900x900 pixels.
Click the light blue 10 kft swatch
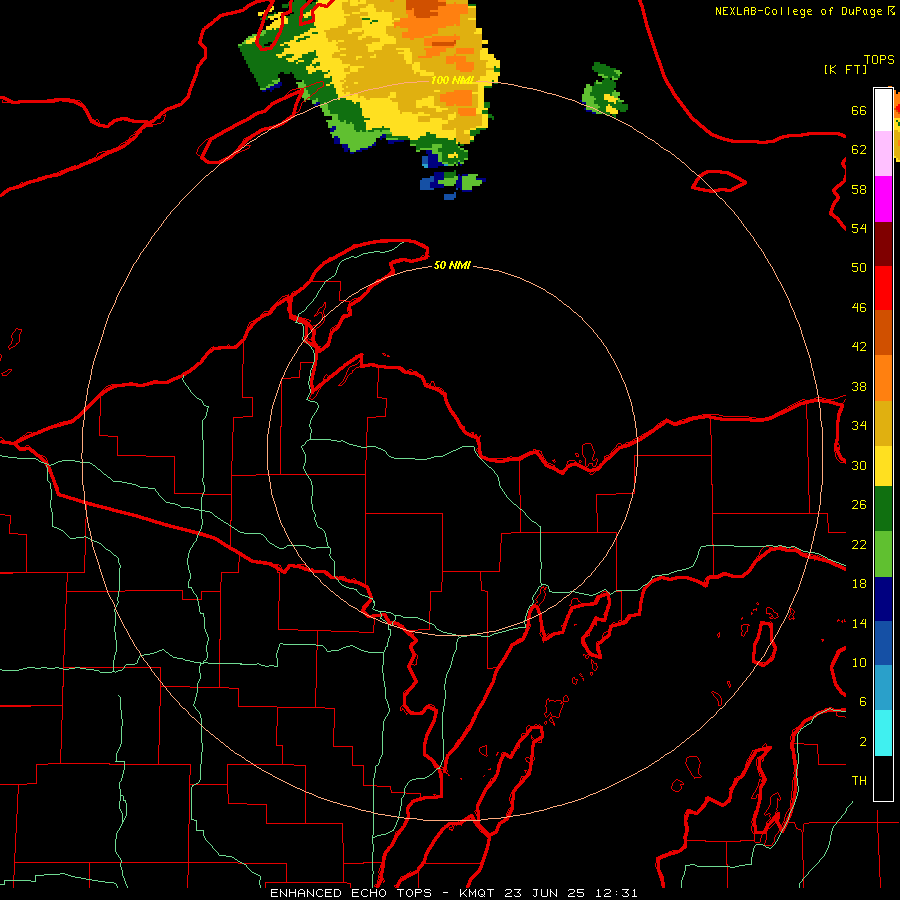[883, 688]
